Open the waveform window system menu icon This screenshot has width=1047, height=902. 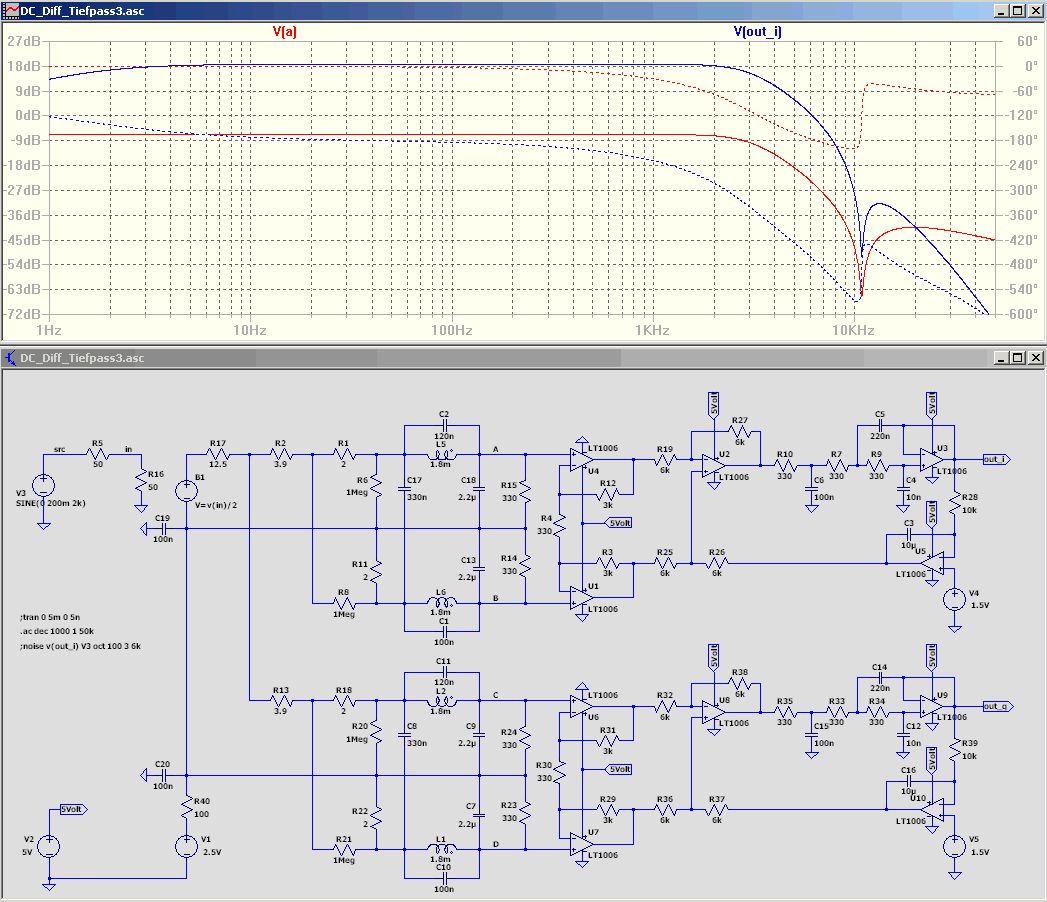(9, 10)
